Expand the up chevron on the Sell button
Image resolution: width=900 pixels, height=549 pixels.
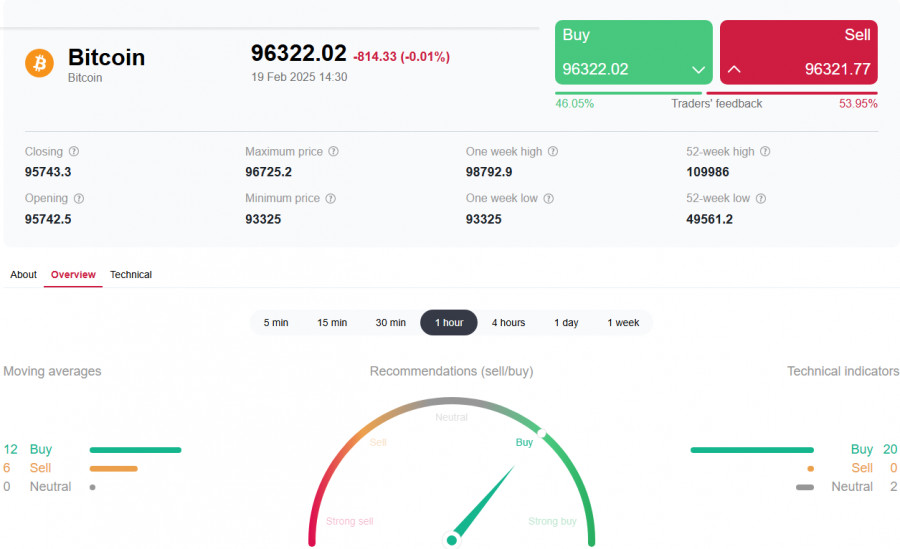point(734,69)
